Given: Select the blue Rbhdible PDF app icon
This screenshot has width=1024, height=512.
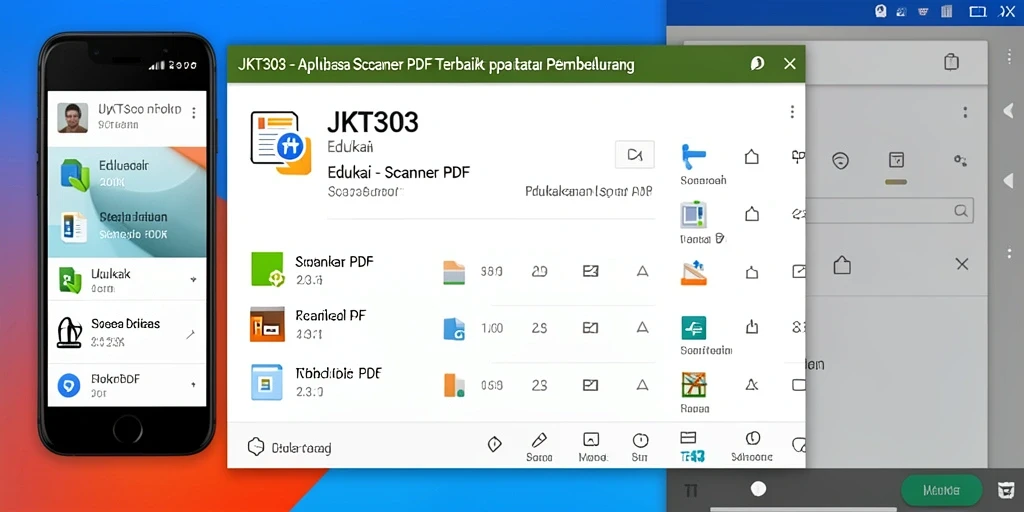Looking at the screenshot, I should [x=267, y=382].
